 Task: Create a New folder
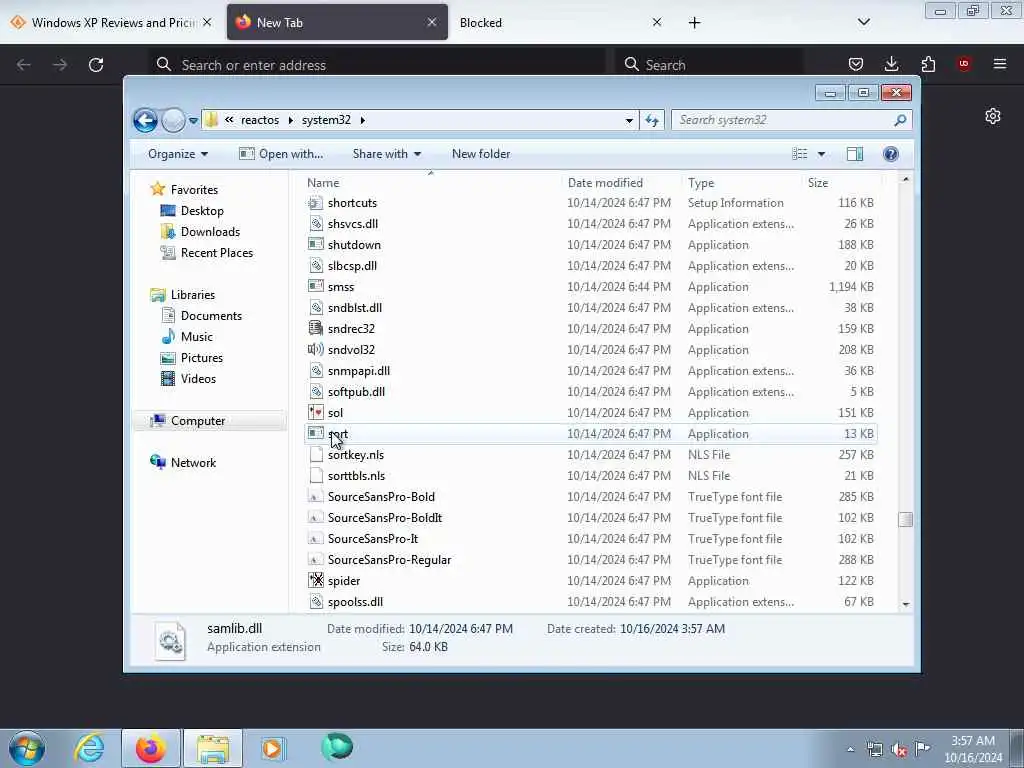pyautogui.click(x=481, y=154)
